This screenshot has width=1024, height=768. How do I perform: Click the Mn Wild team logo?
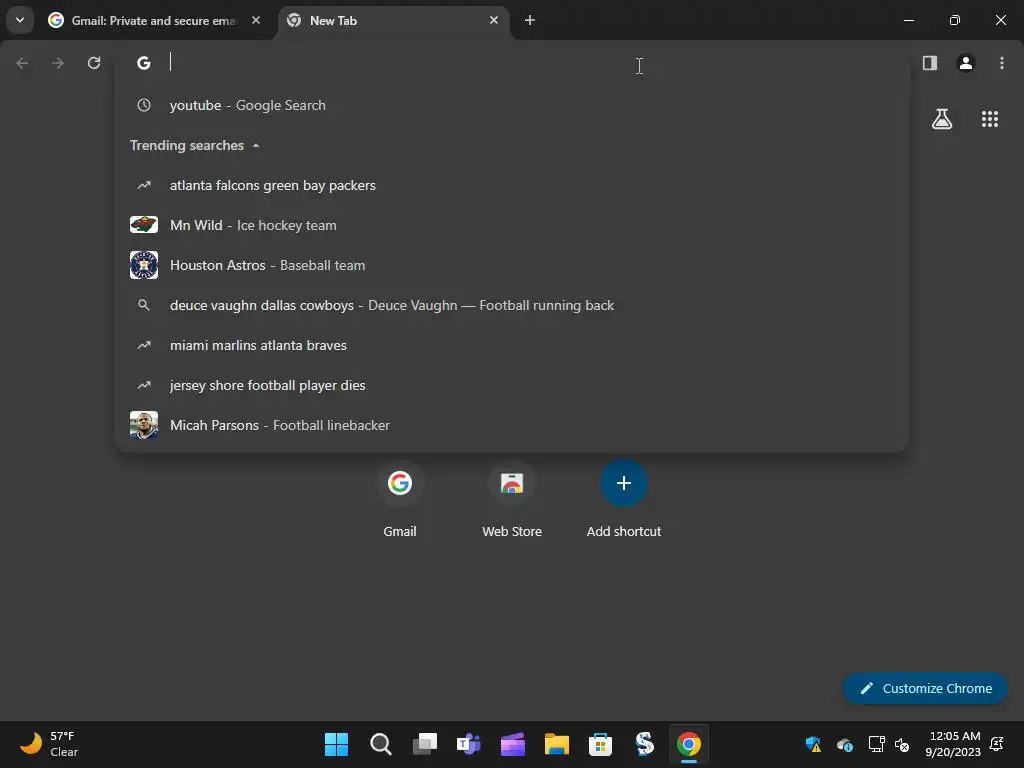tap(144, 225)
